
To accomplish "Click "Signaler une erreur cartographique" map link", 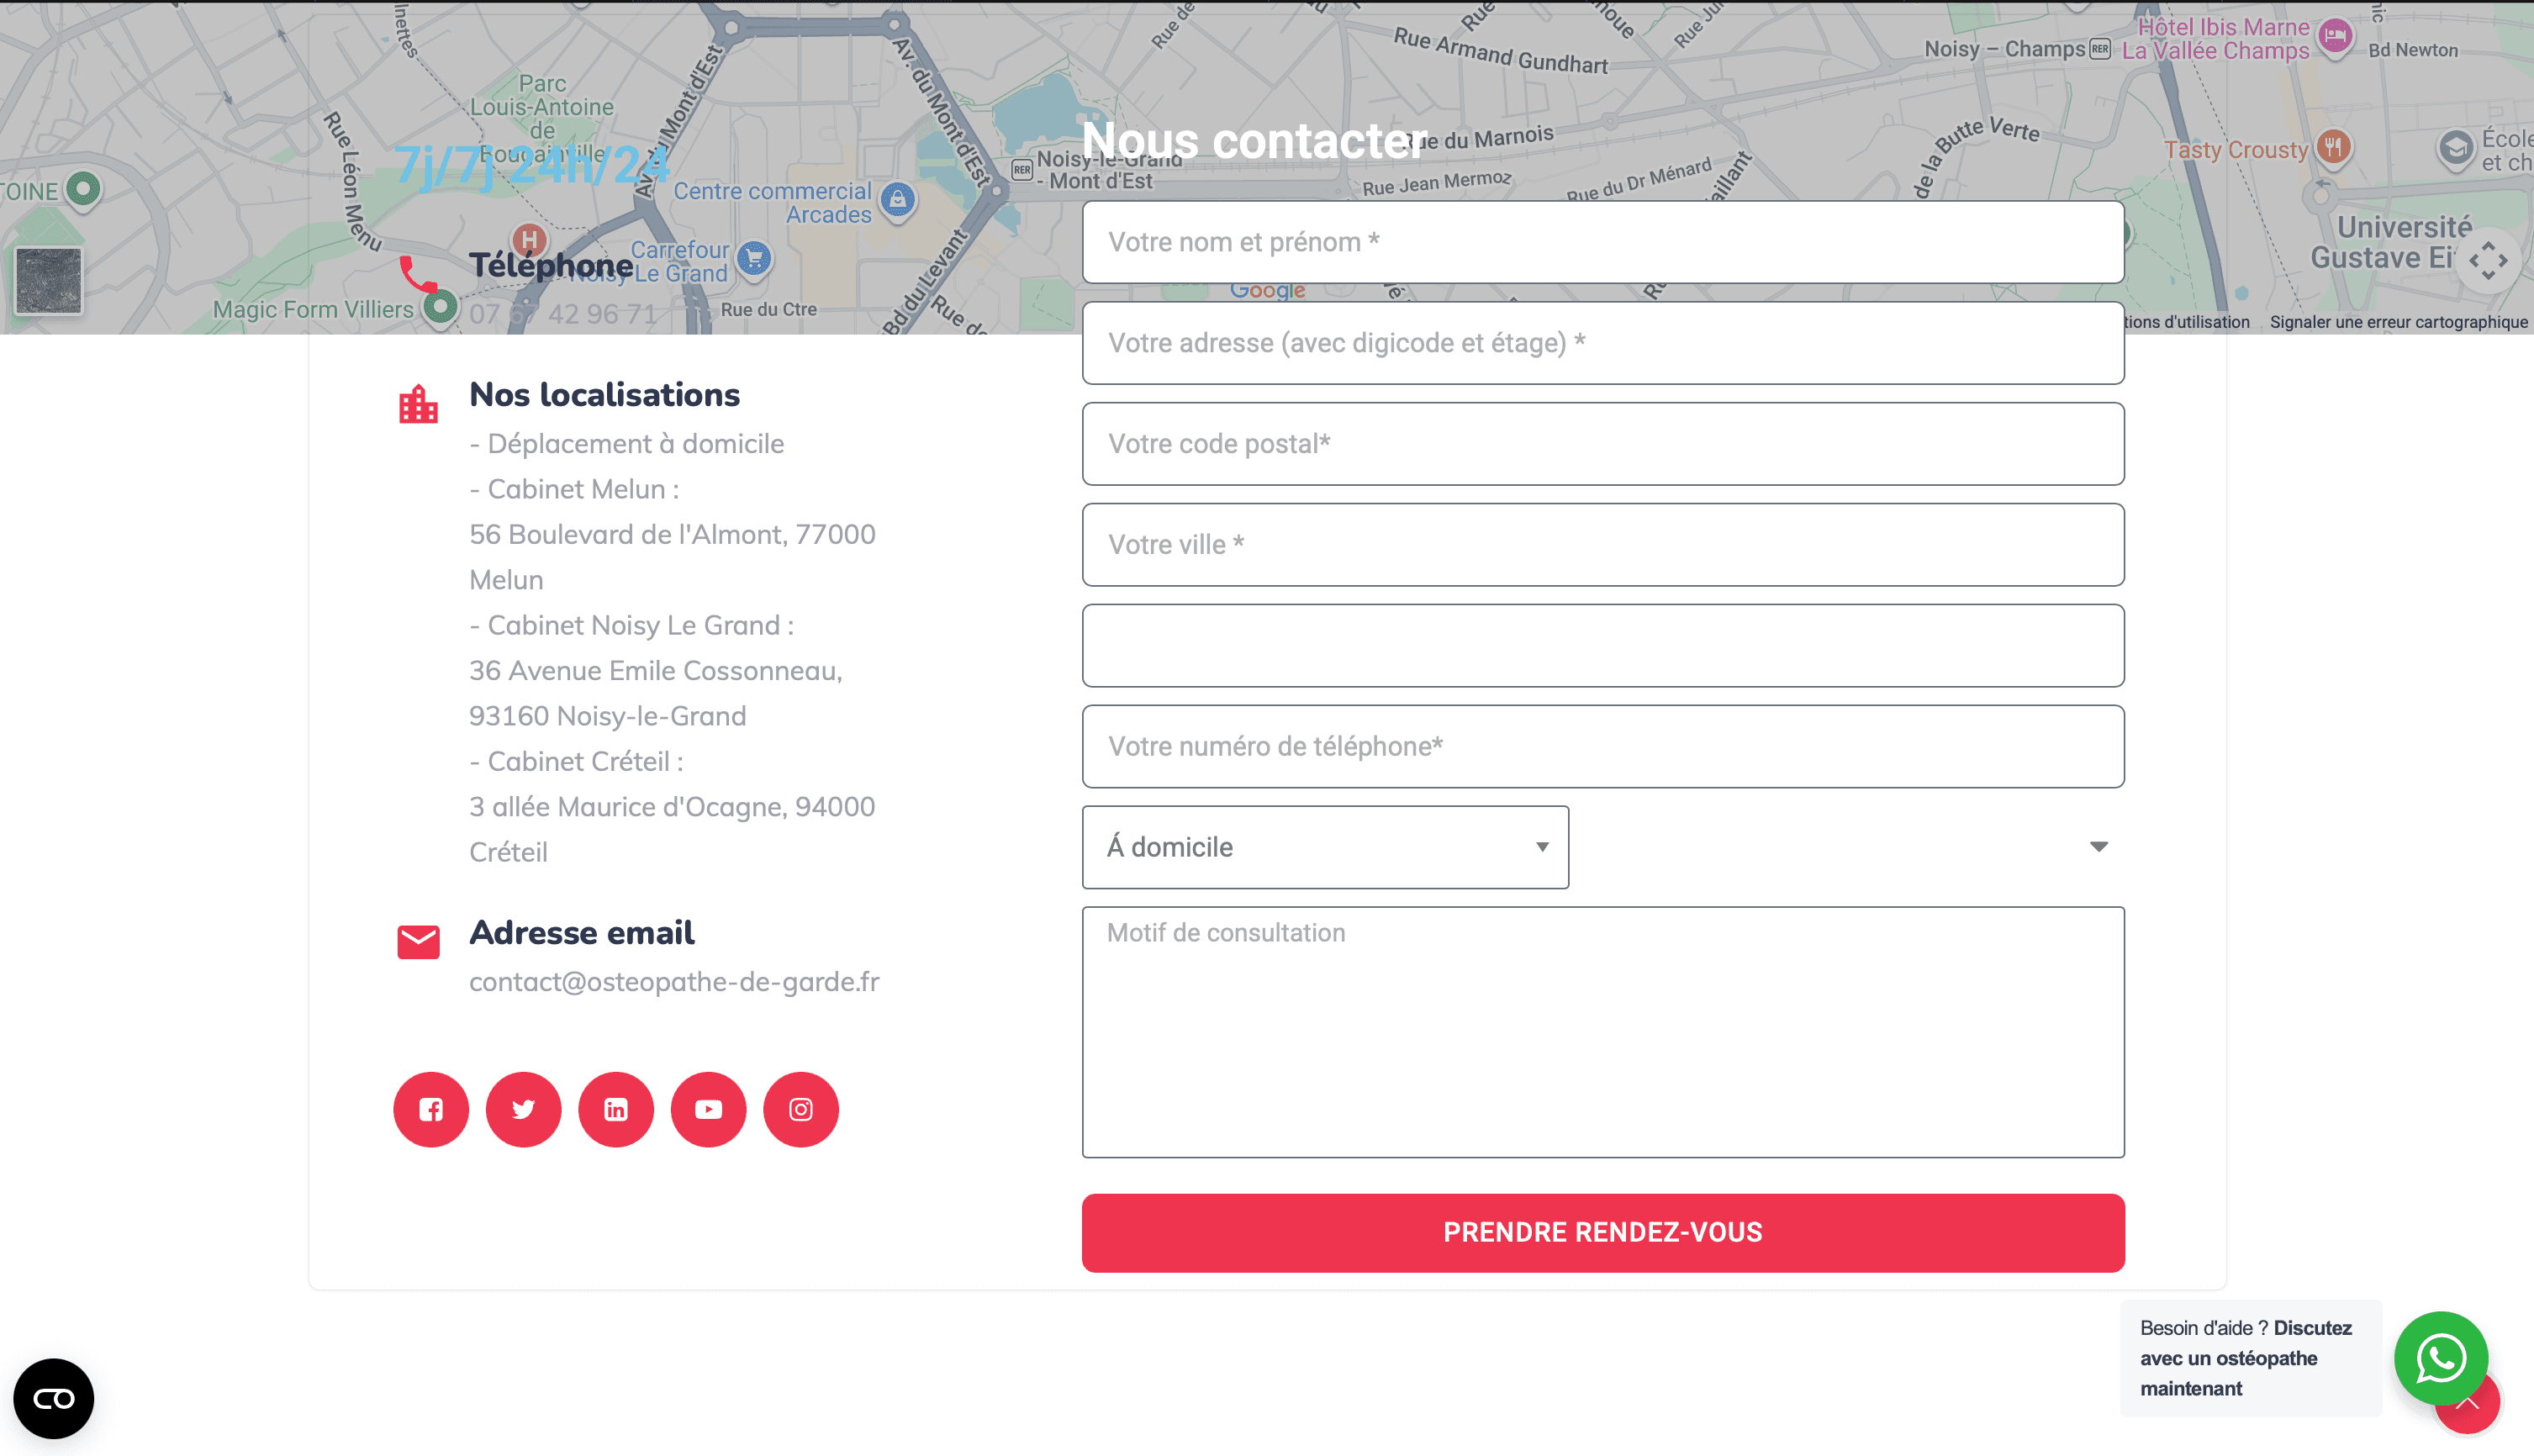I will tap(2398, 322).
